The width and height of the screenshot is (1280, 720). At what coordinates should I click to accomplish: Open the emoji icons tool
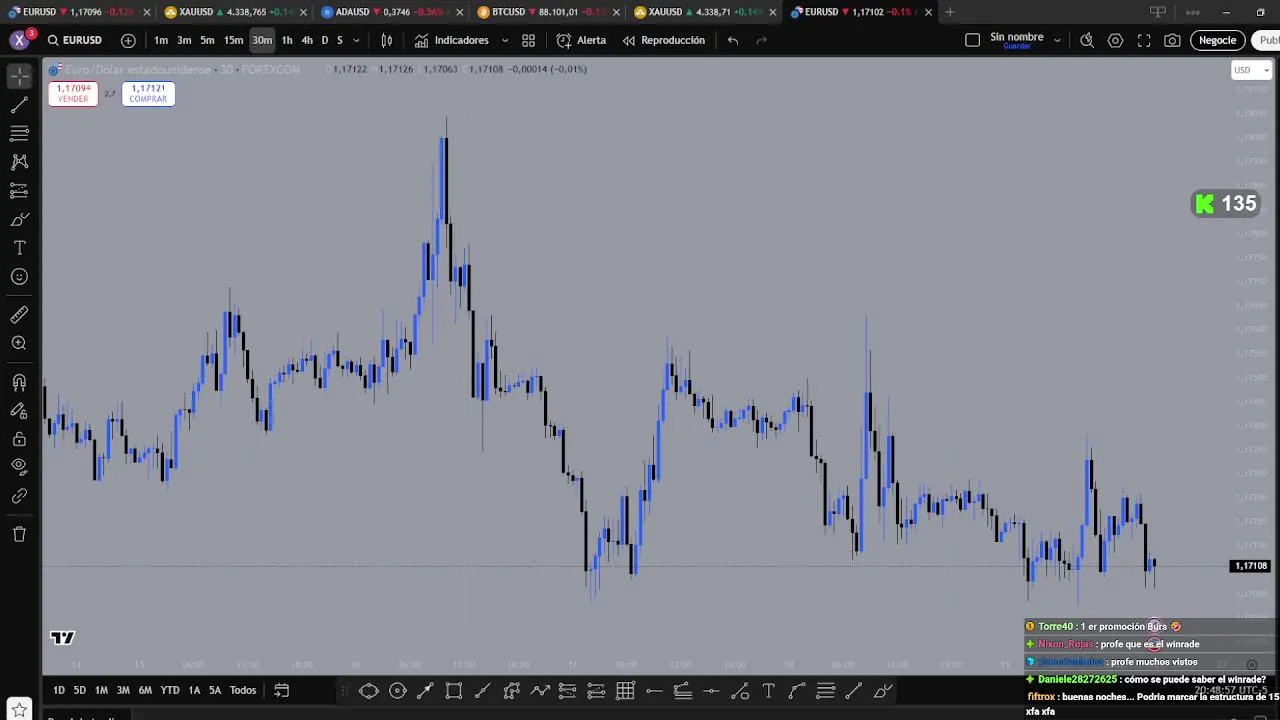click(x=19, y=277)
